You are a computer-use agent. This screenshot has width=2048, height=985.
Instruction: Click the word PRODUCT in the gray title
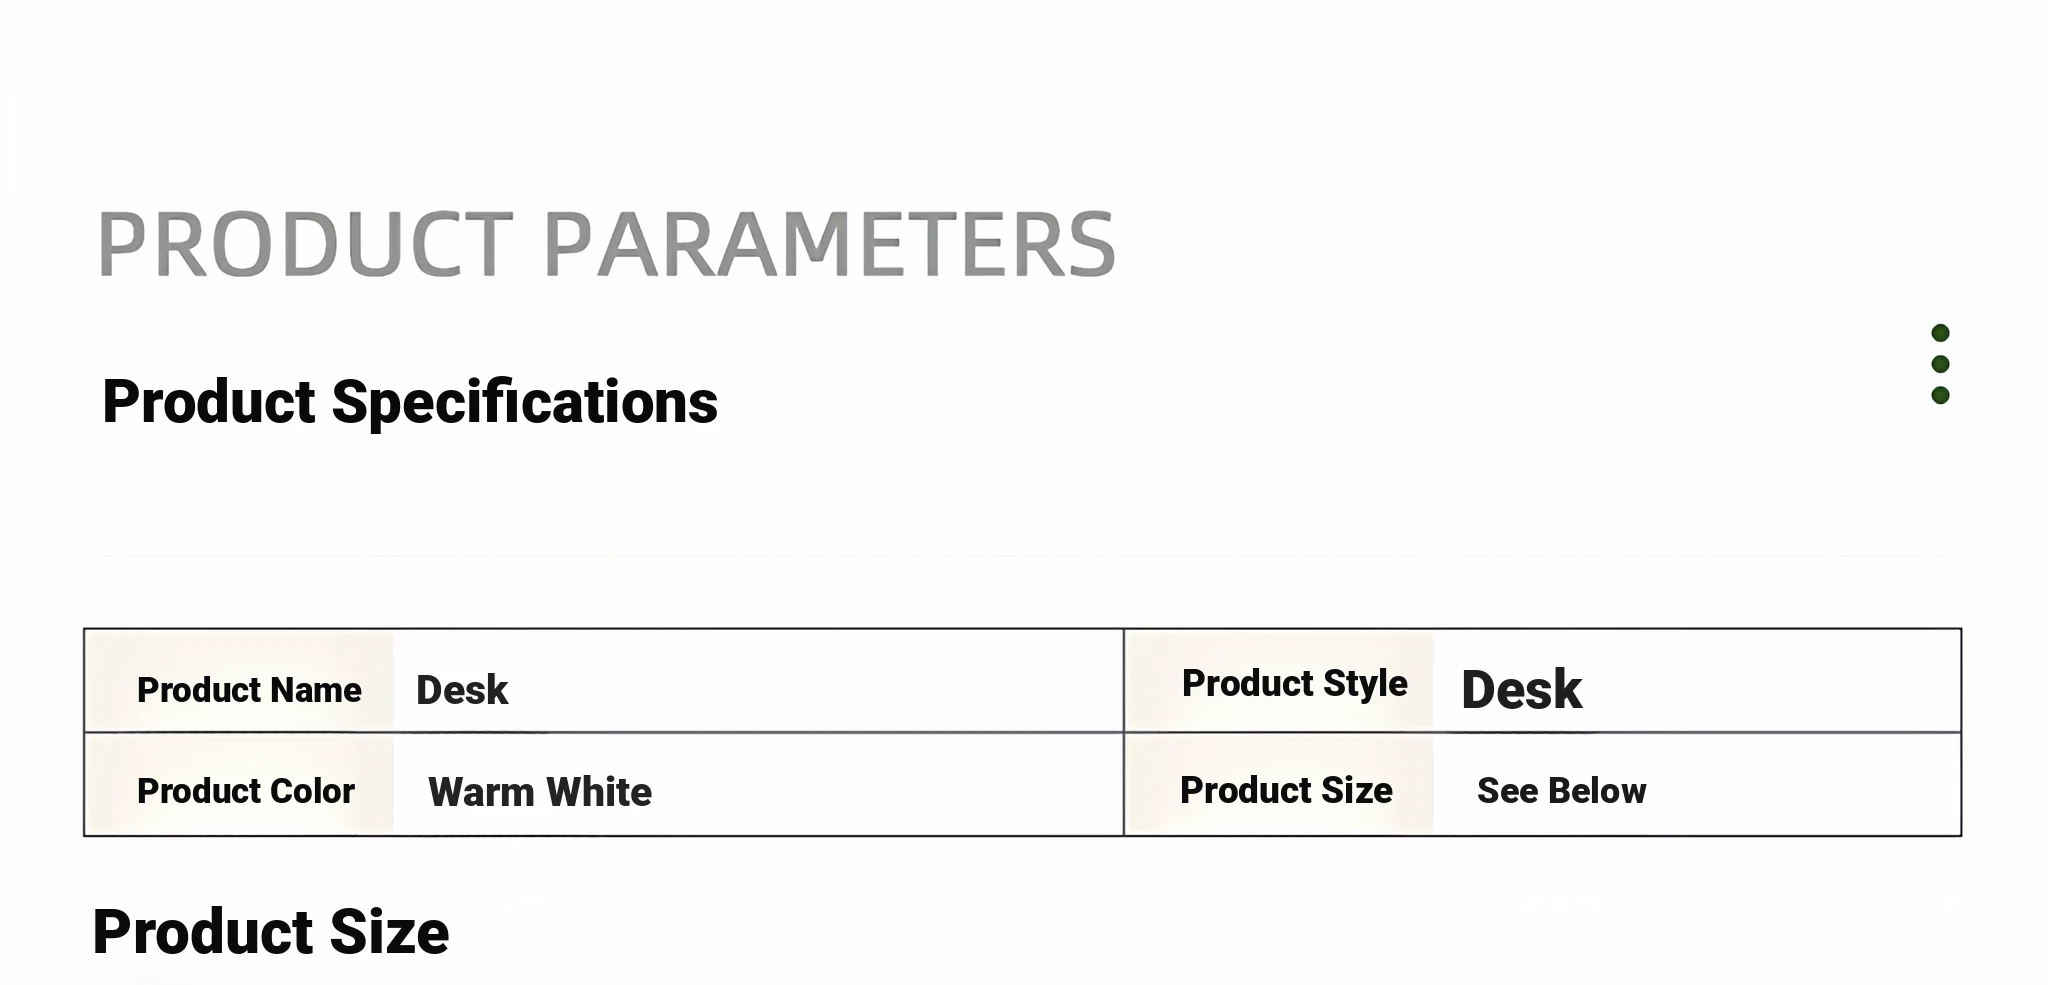tap(305, 245)
